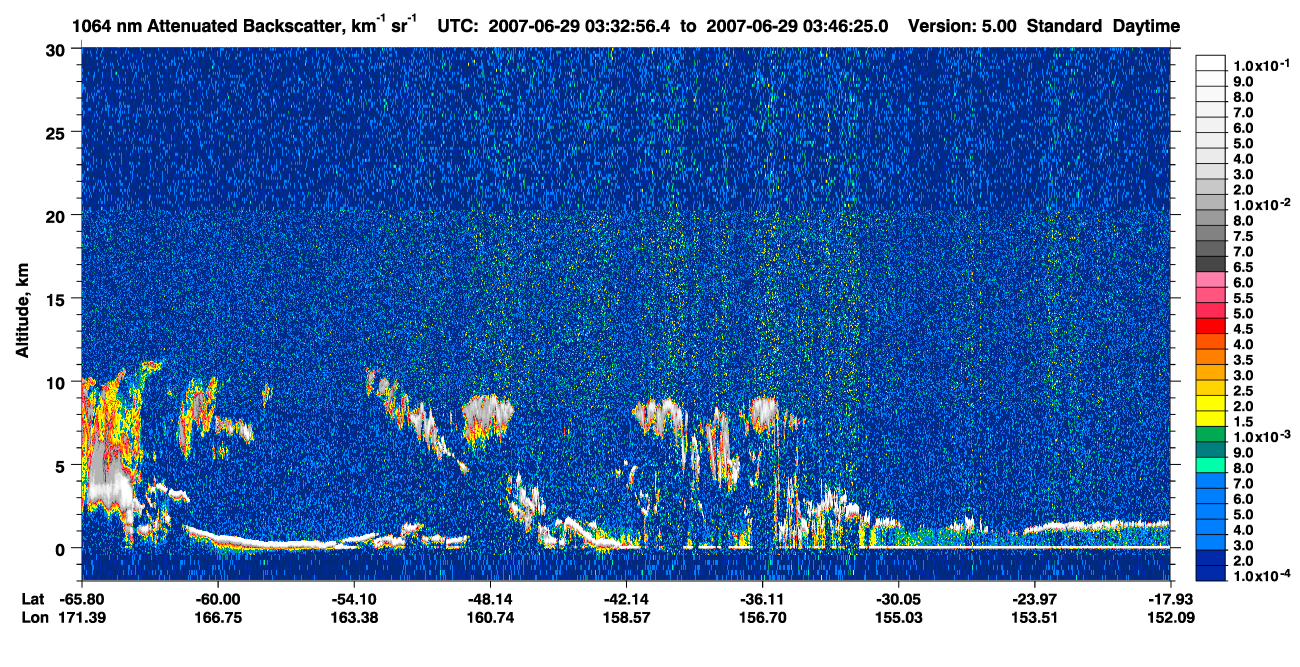Click the latitude value '-48.14'
Screen dimensions: 1300x667
pyautogui.click(x=489, y=598)
